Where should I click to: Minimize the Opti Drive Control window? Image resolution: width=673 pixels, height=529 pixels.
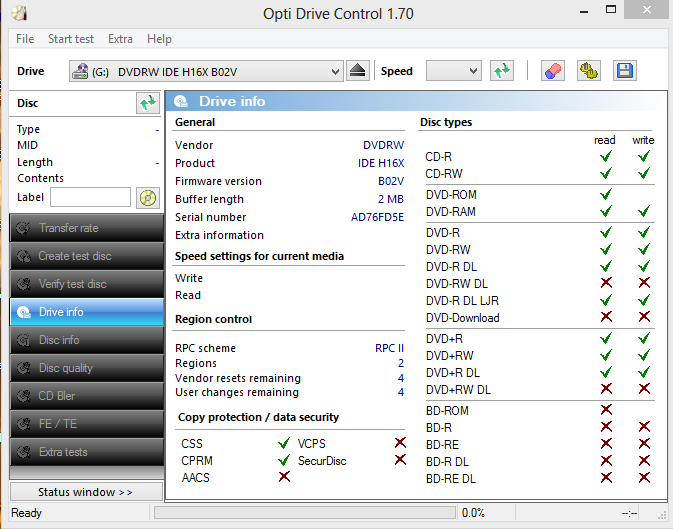tap(584, 11)
